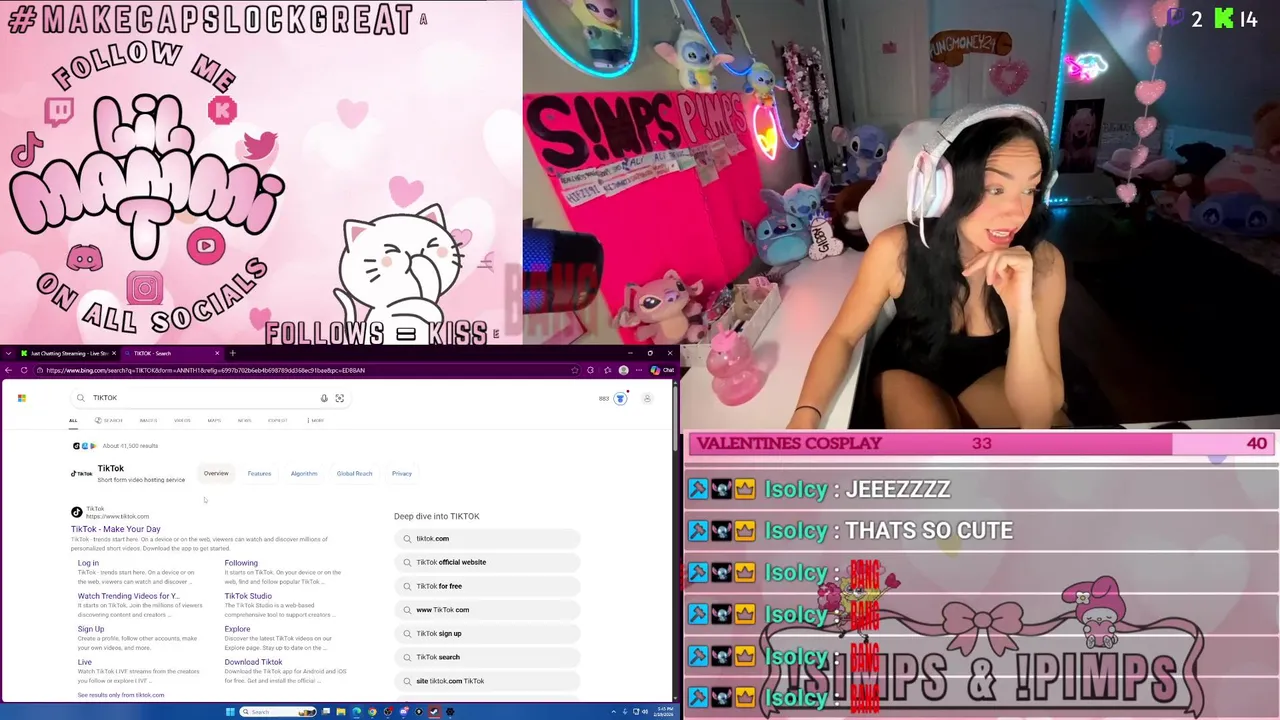
Task: Select the Overview chip for TikTok
Action: pos(216,473)
